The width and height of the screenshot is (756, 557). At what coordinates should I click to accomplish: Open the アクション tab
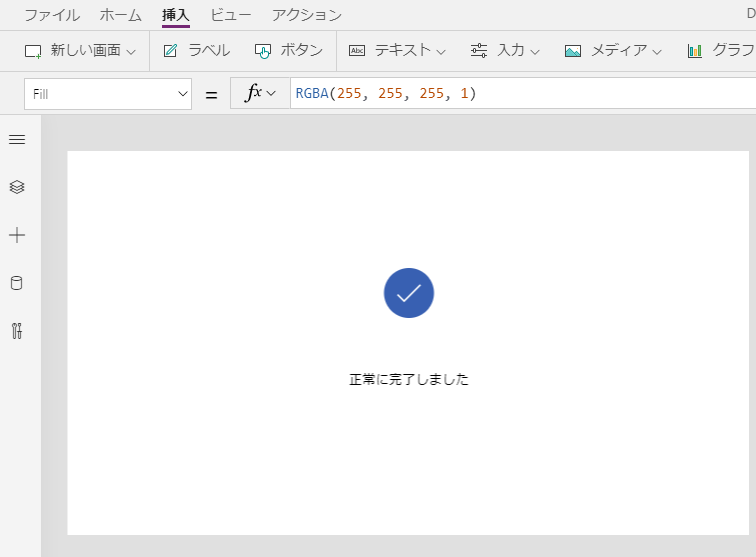(307, 15)
